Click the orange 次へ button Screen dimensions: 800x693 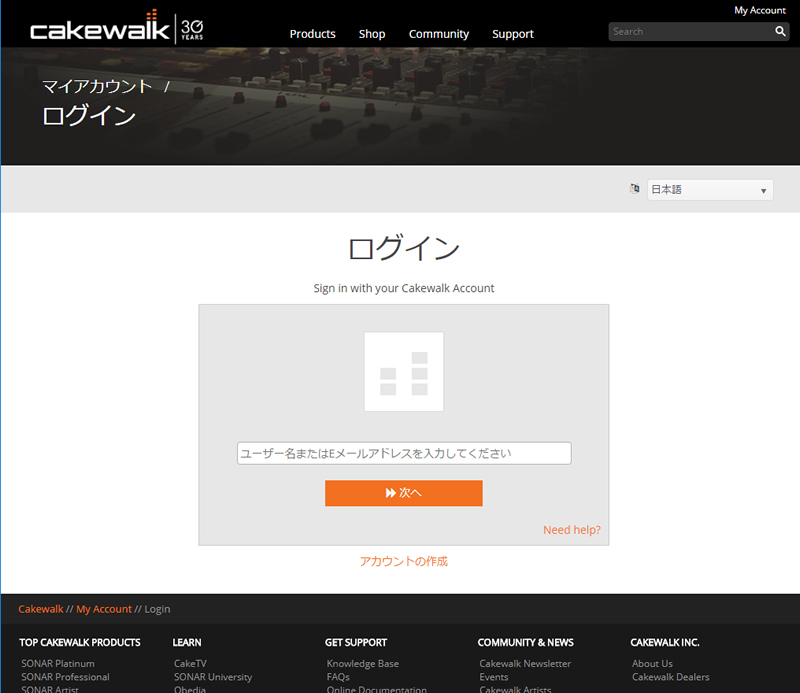pos(404,493)
